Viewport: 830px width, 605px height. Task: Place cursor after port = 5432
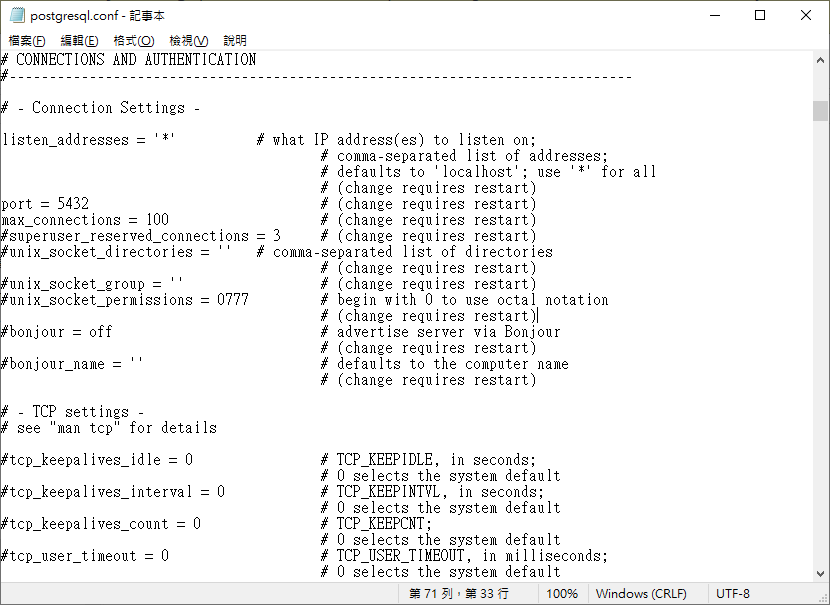(x=89, y=204)
